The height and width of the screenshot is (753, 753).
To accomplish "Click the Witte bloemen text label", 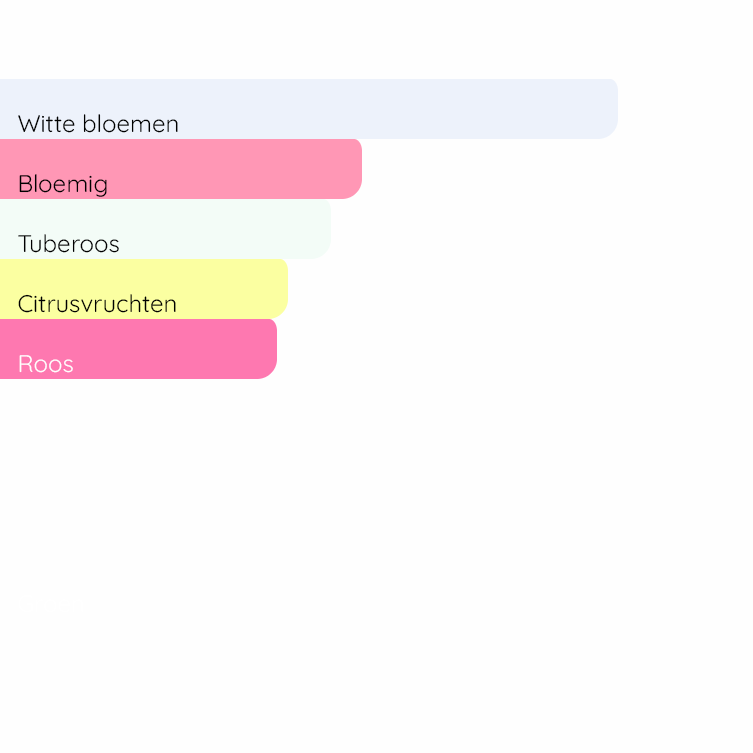I will click(98, 124).
